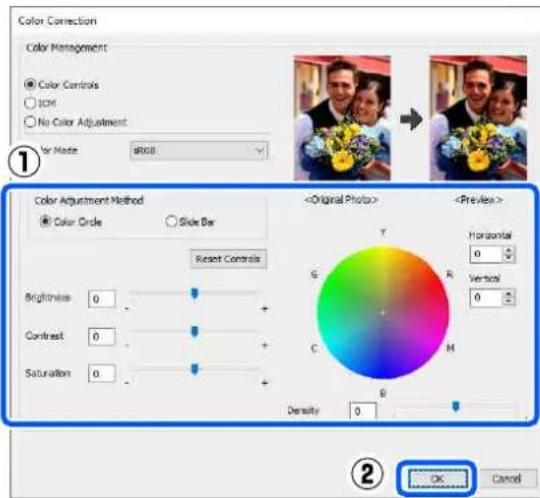This screenshot has height=498, width=540.
Task: Choose the No Color Adjustment option
Action: (30, 122)
